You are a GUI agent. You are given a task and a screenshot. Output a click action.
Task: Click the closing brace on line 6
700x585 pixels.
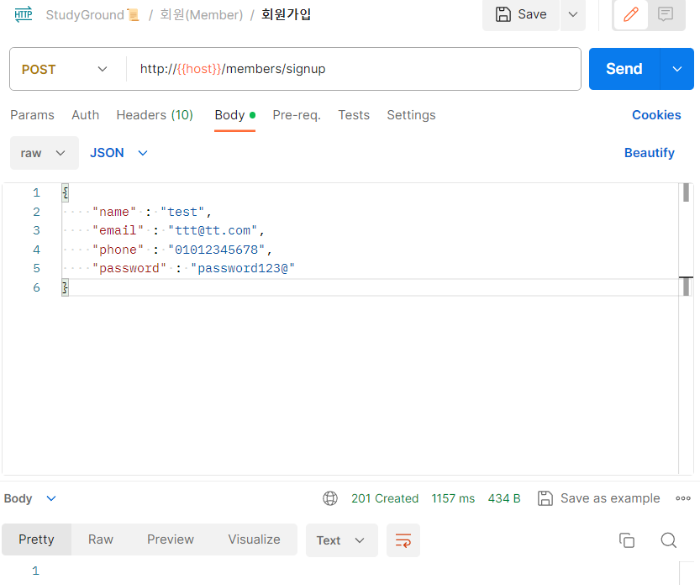(x=65, y=288)
